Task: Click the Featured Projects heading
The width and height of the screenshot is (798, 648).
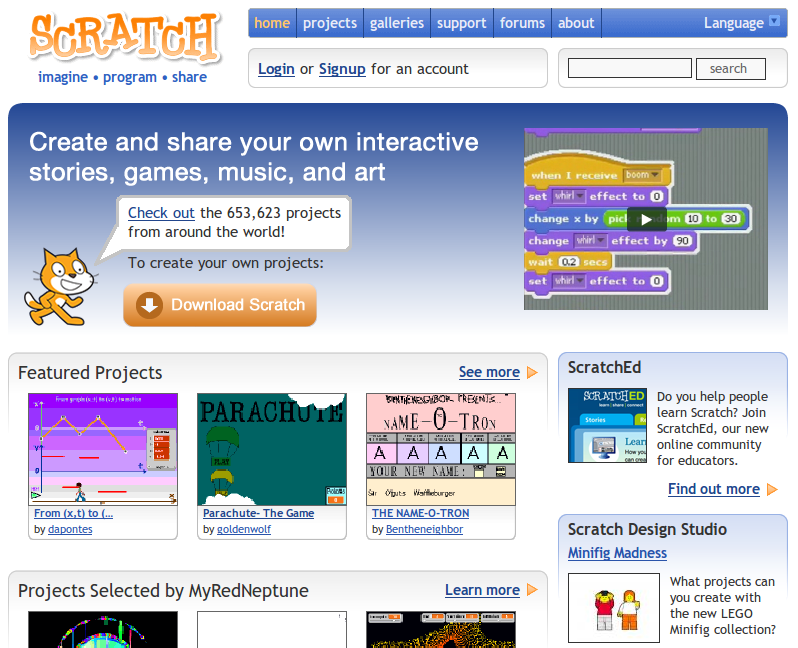Action: coord(90,373)
